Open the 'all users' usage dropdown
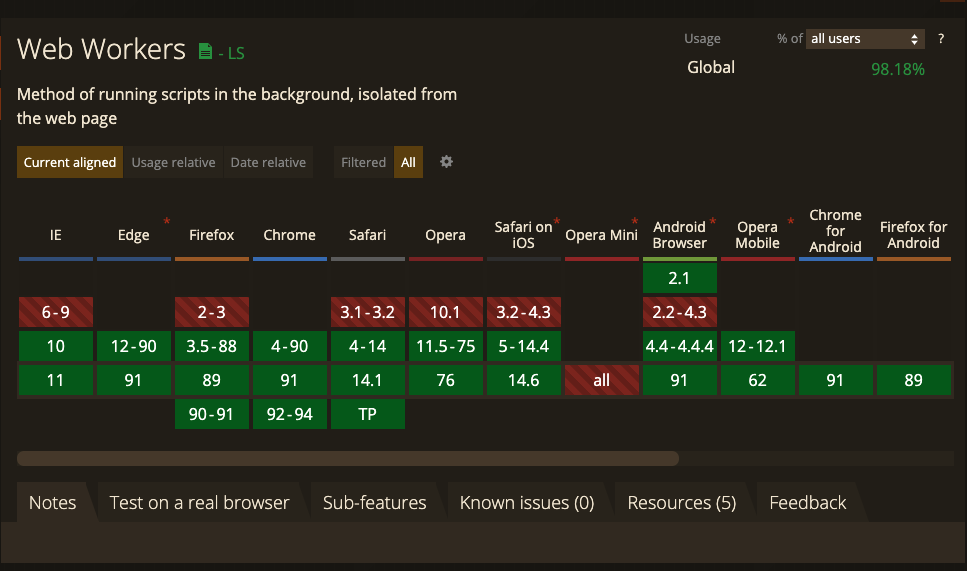The width and height of the screenshot is (967, 571). (x=865, y=39)
